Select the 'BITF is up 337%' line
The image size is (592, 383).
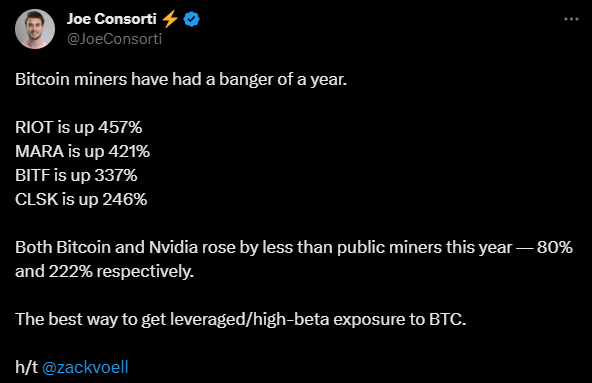[76, 175]
